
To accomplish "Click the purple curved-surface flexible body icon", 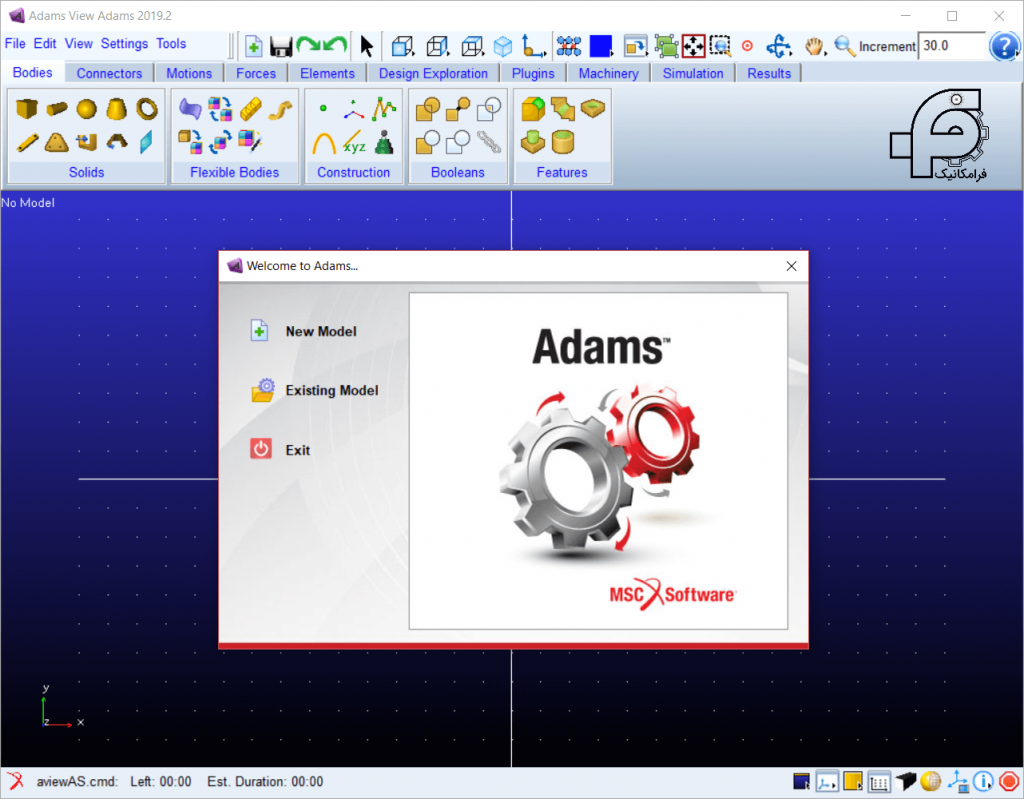I will point(190,108).
